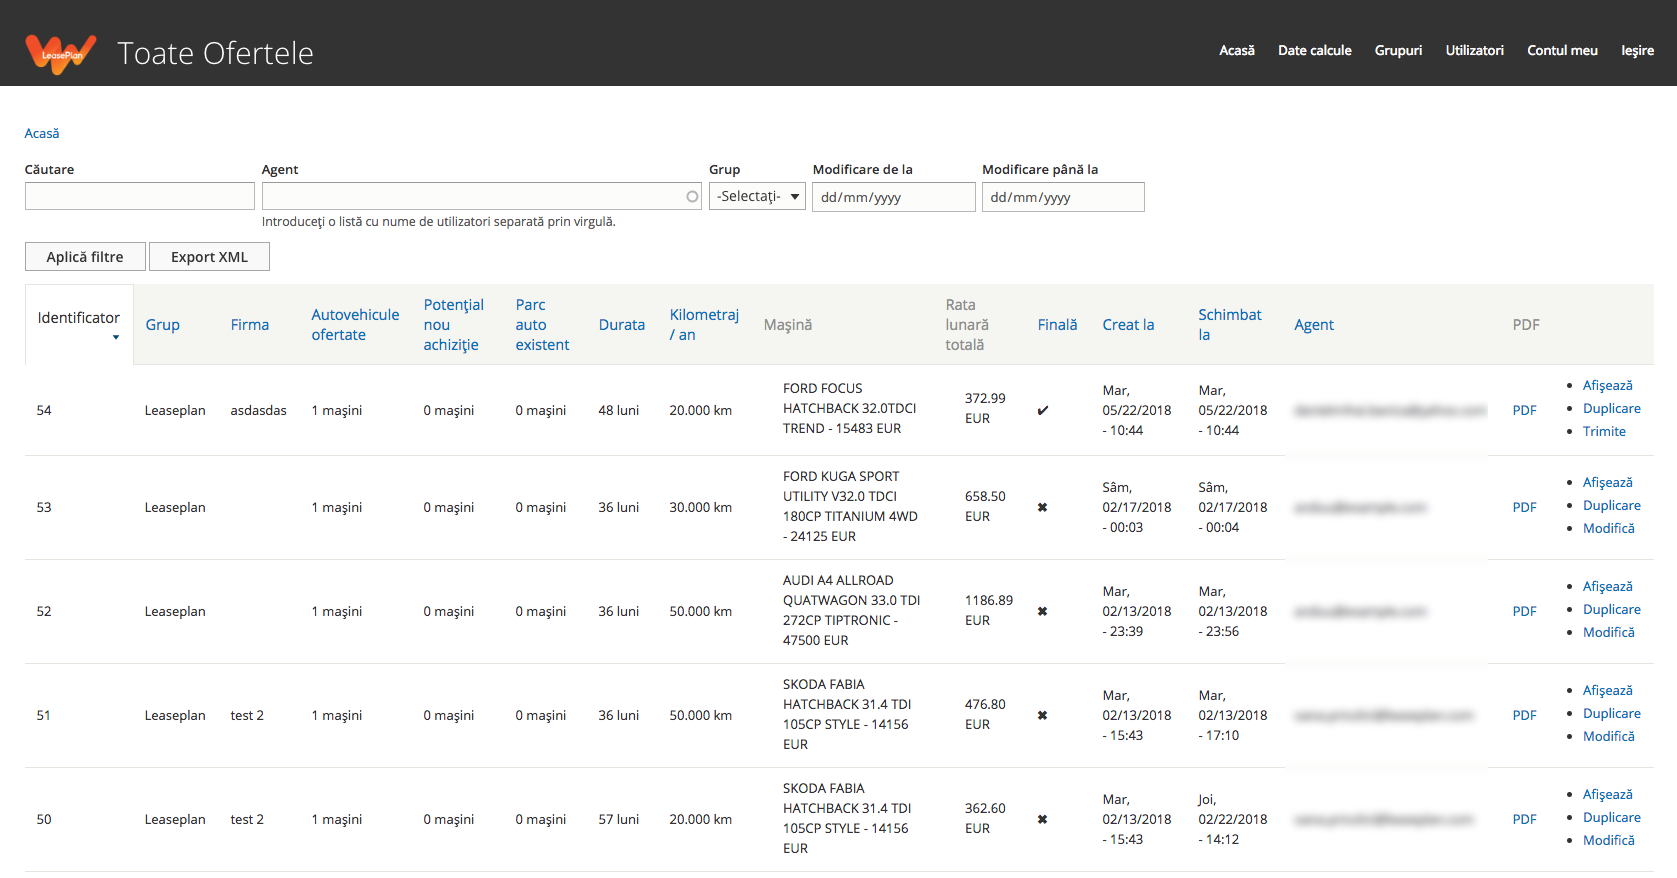Click Duplicare for offer 54
This screenshot has height=878, width=1677.
click(1611, 408)
